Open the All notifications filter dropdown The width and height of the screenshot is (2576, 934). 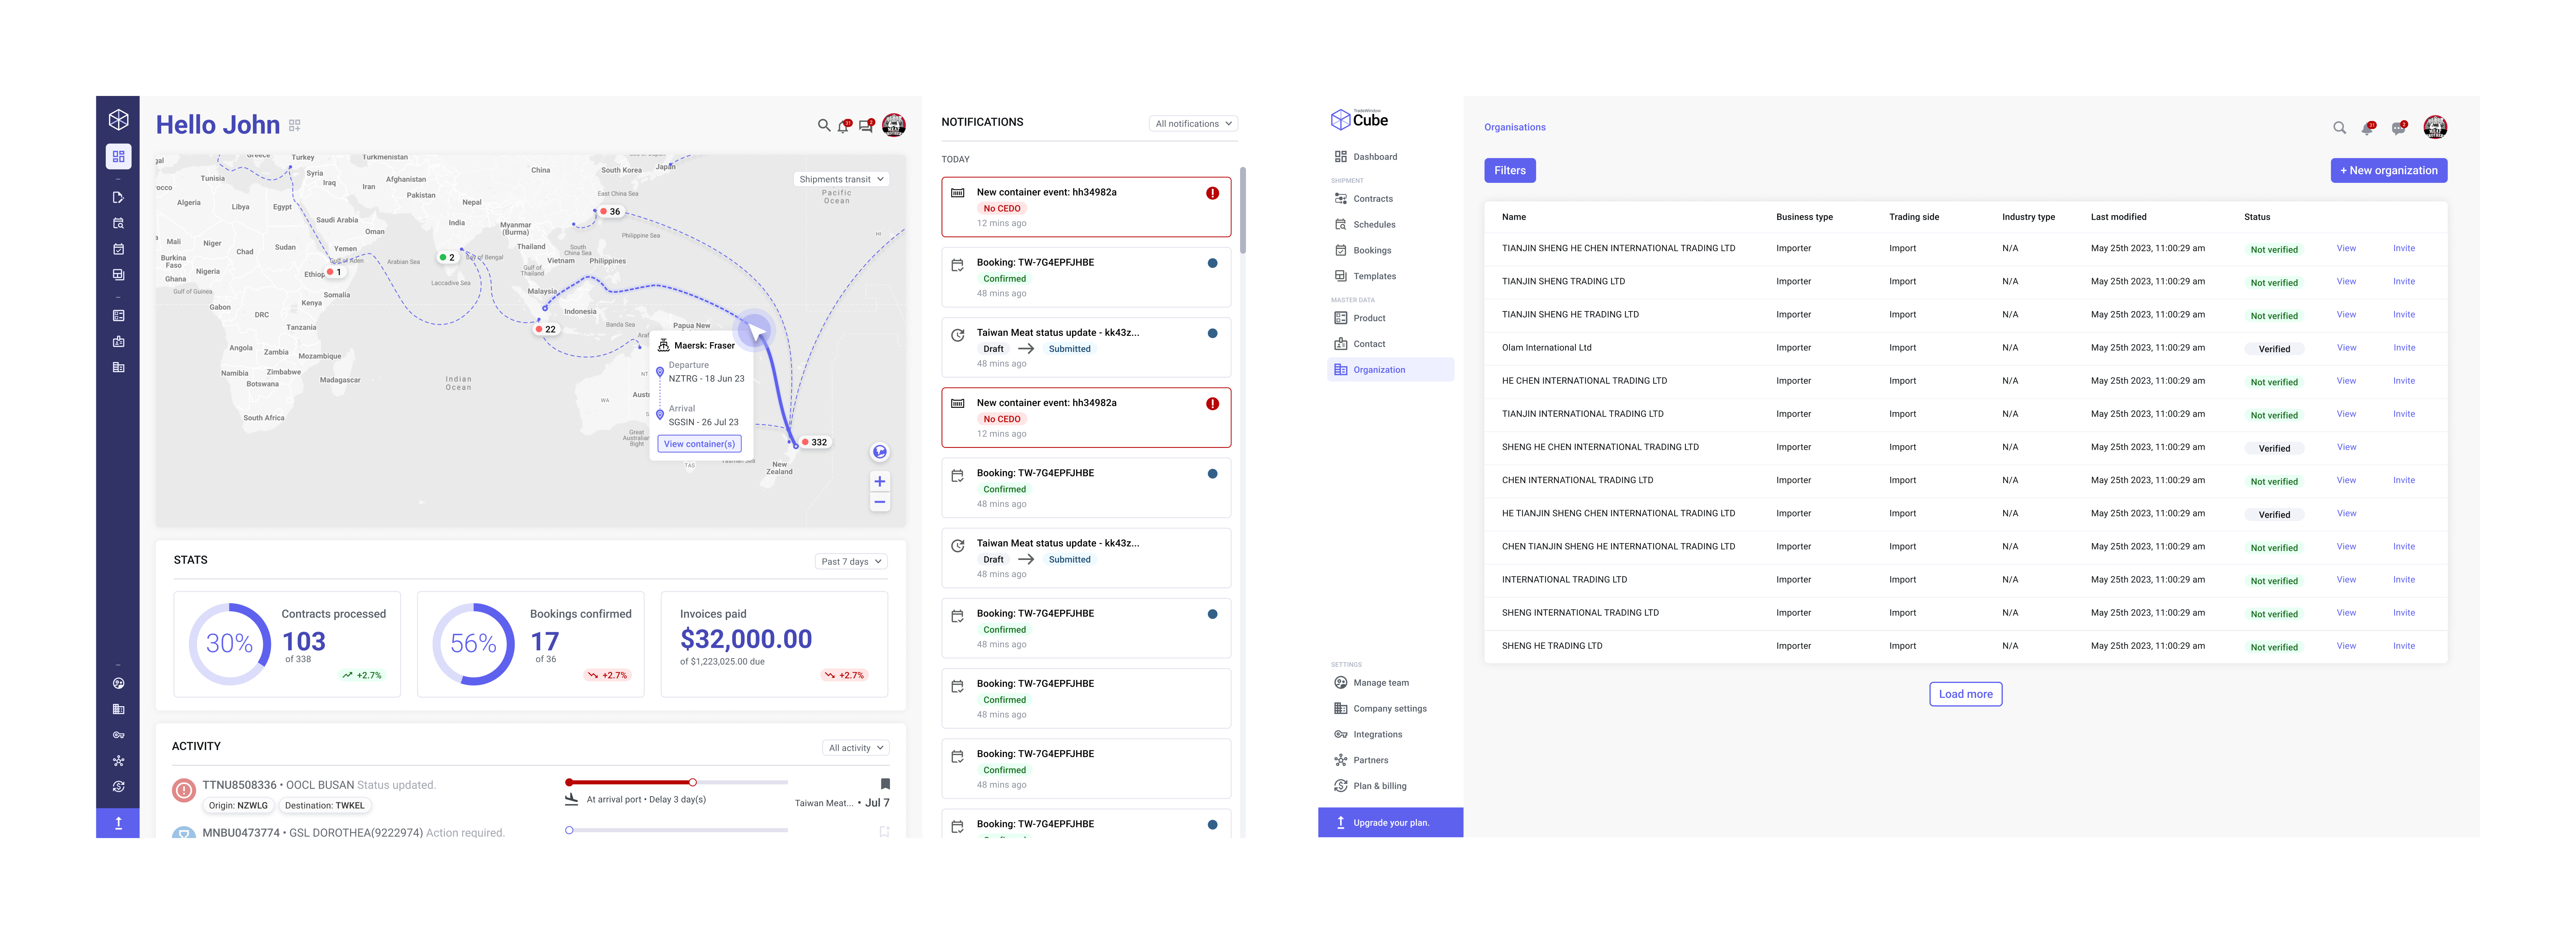pos(1193,124)
